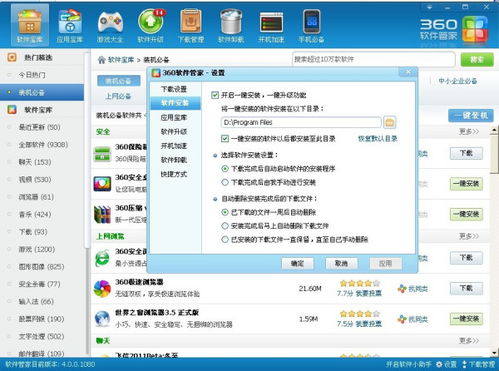Click the 360软件管家 logo icon
The width and height of the screenshot is (499, 371).
(475, 29)
